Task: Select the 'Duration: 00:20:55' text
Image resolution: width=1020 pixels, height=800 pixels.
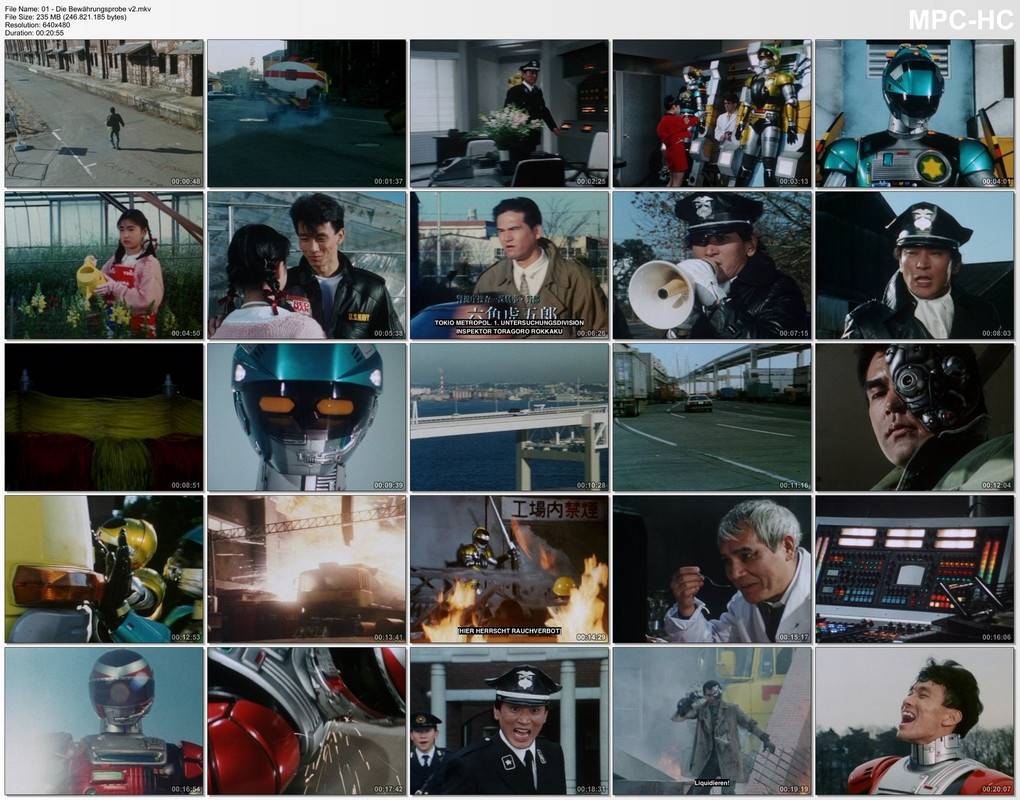Action: (x=34, y=33)
